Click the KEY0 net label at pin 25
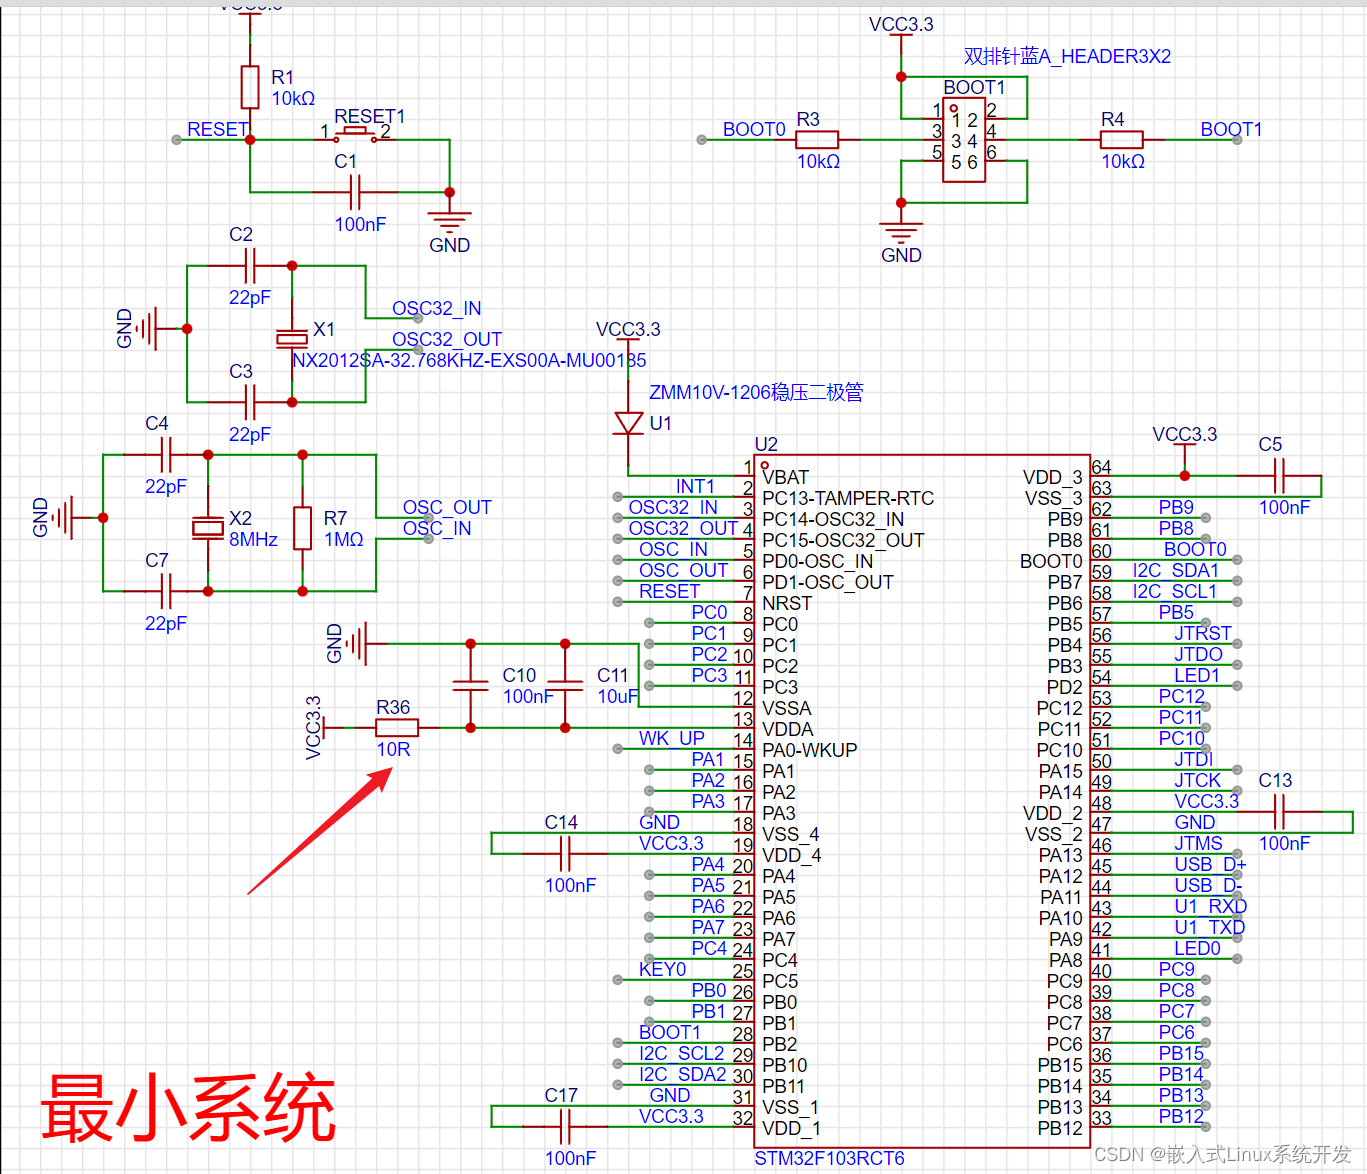 point(662,969)
